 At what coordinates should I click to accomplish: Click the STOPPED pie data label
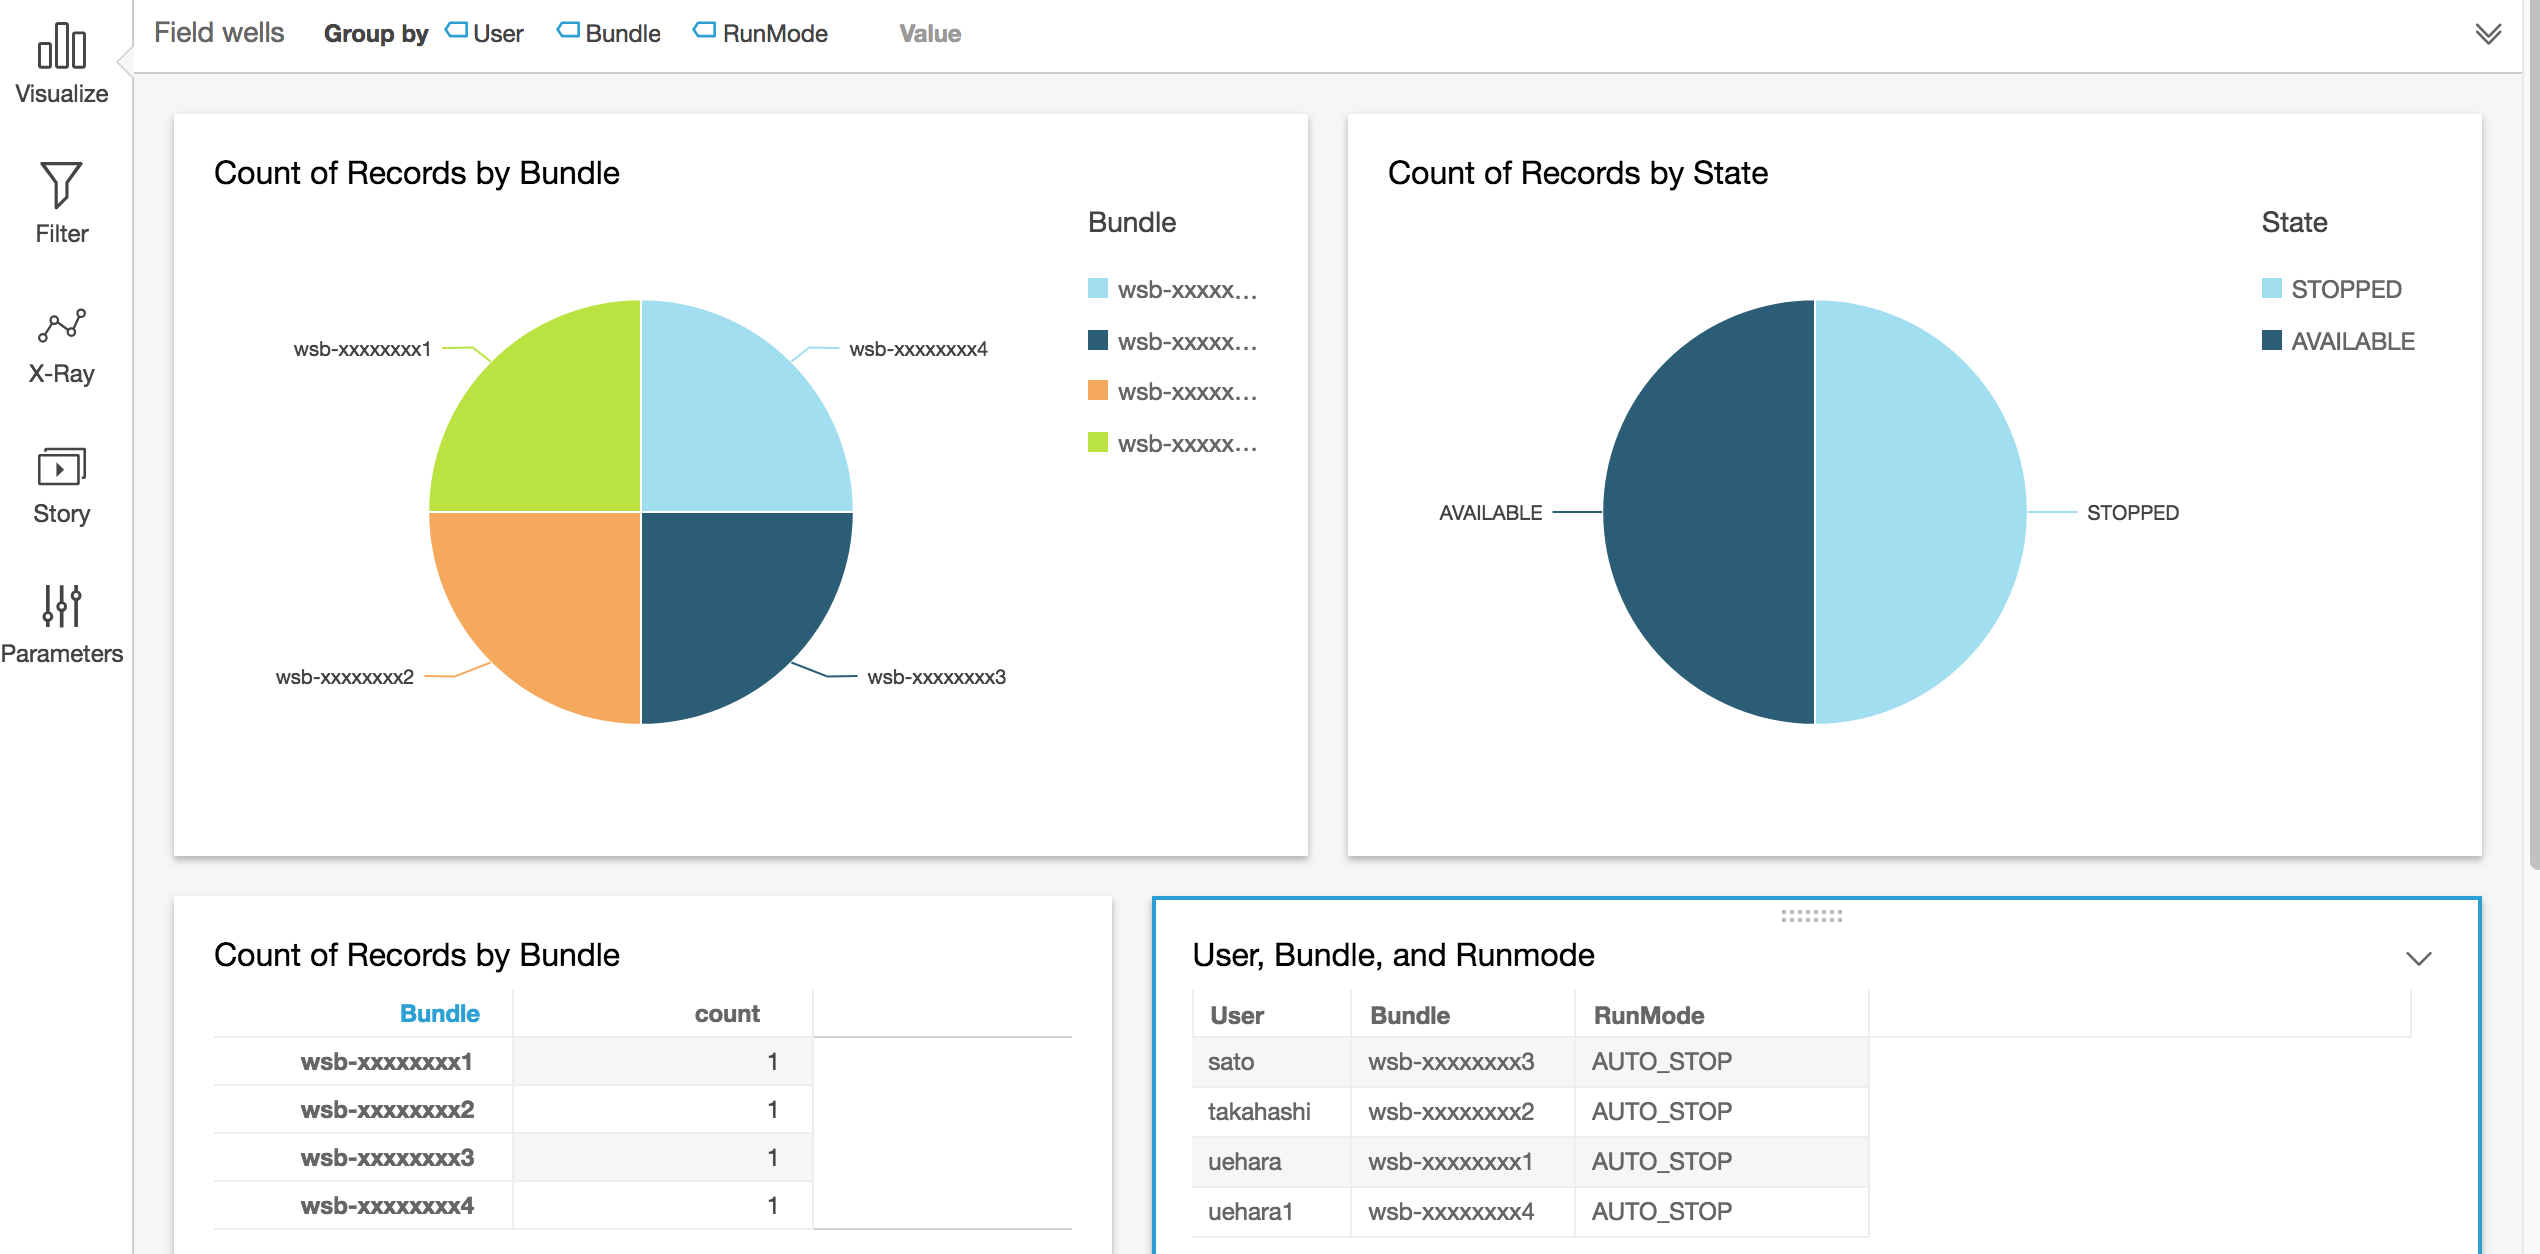[2133, 513]
